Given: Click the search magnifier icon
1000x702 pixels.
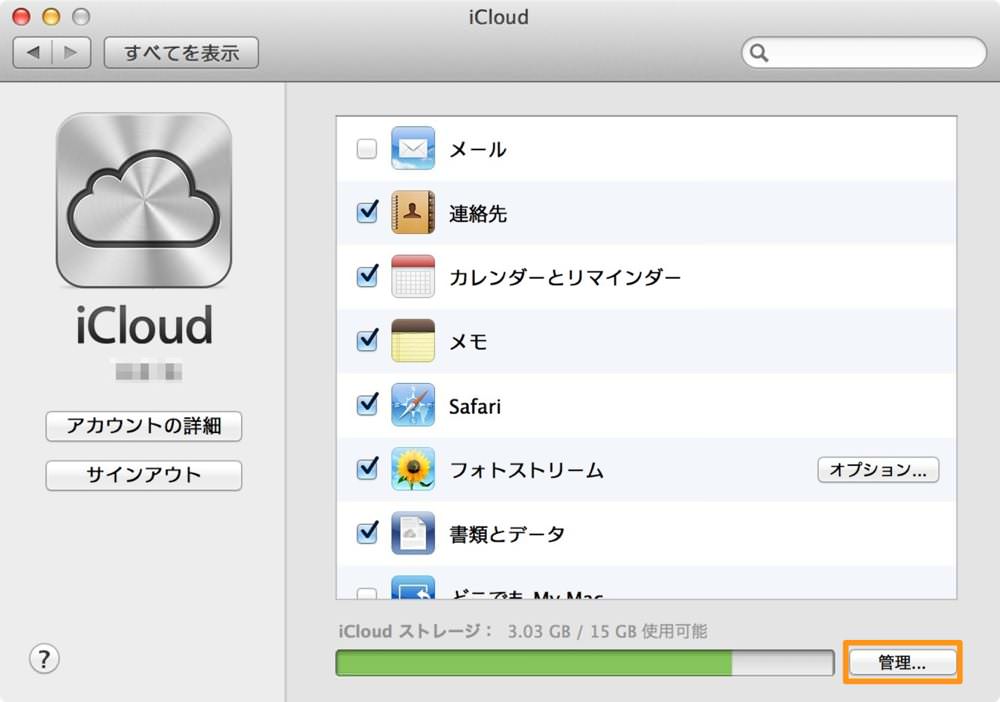Looking at the screenshot, I should pyautogui.click(x=759, y=53).
